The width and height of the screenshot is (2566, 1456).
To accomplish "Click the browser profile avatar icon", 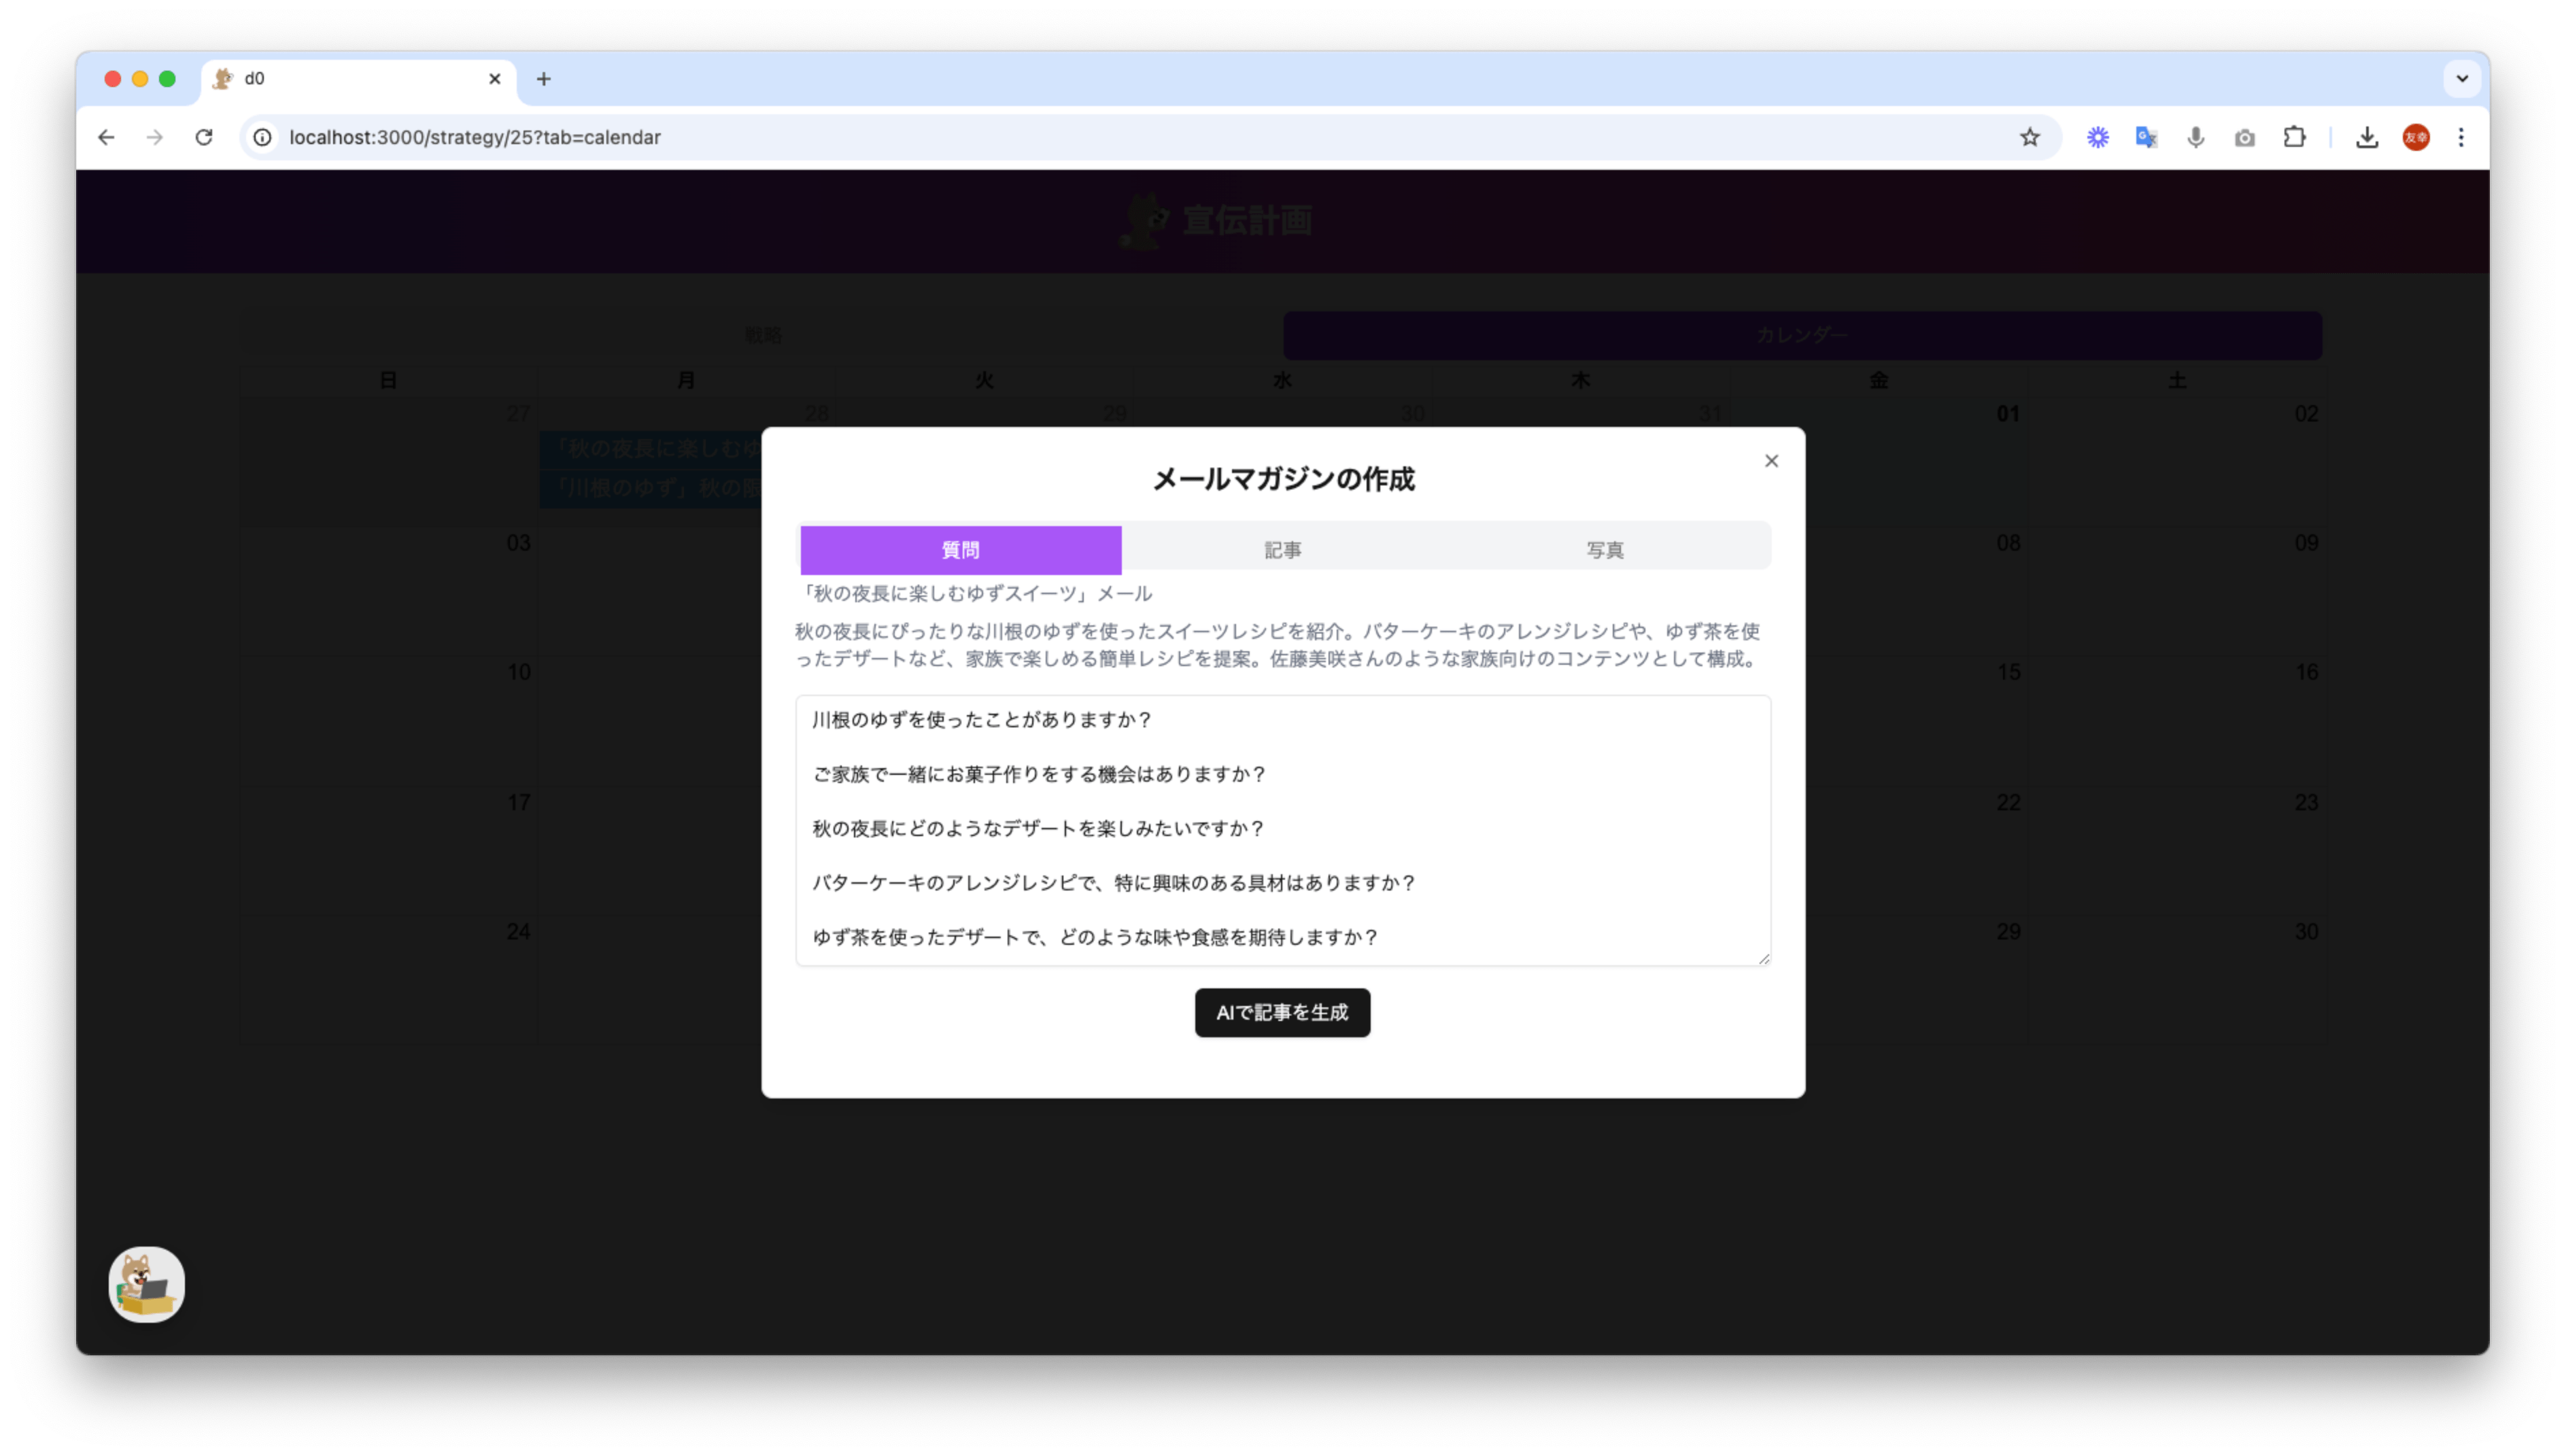I will click(2416, 137).
